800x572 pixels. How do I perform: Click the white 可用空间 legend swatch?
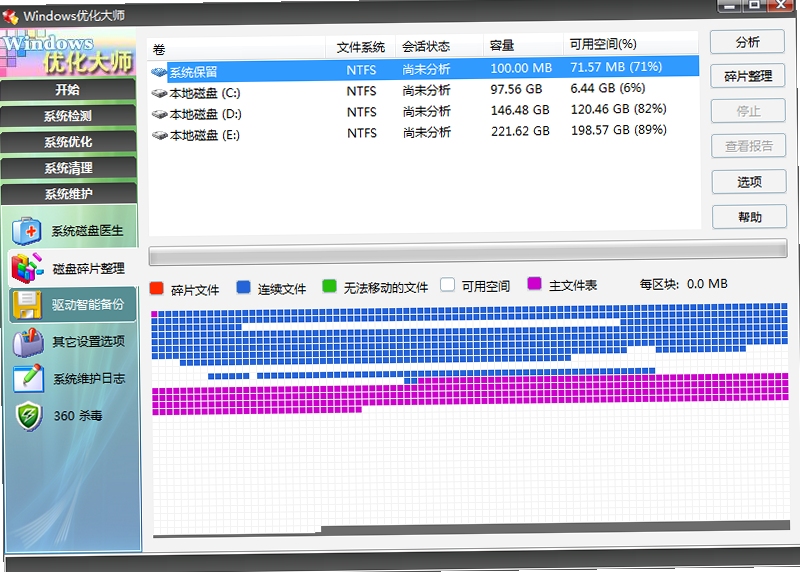pyautogui.click(x=447, y=285)
